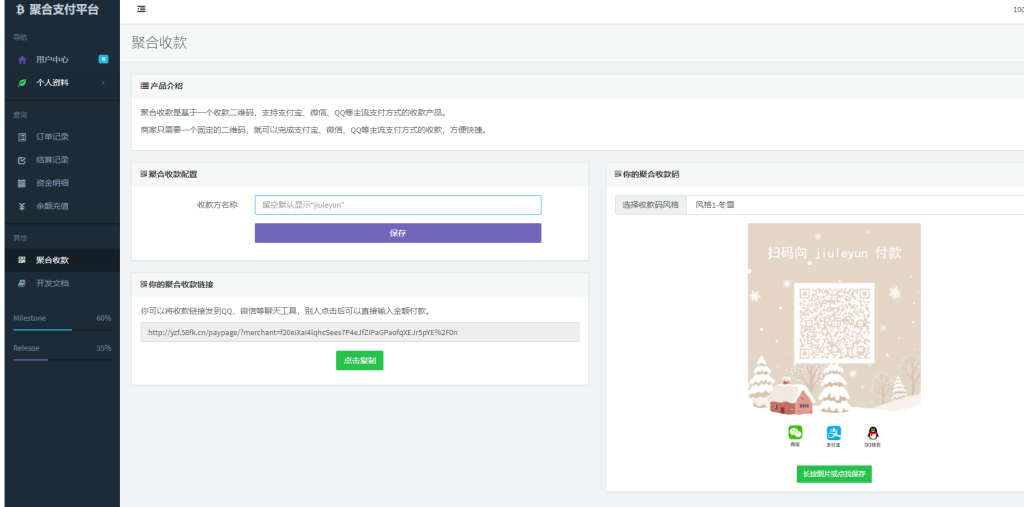Click the 选择收款码风格 label
Image resolution: width=1024 pixels, height=507 pixels.
(x=651, y=204)
